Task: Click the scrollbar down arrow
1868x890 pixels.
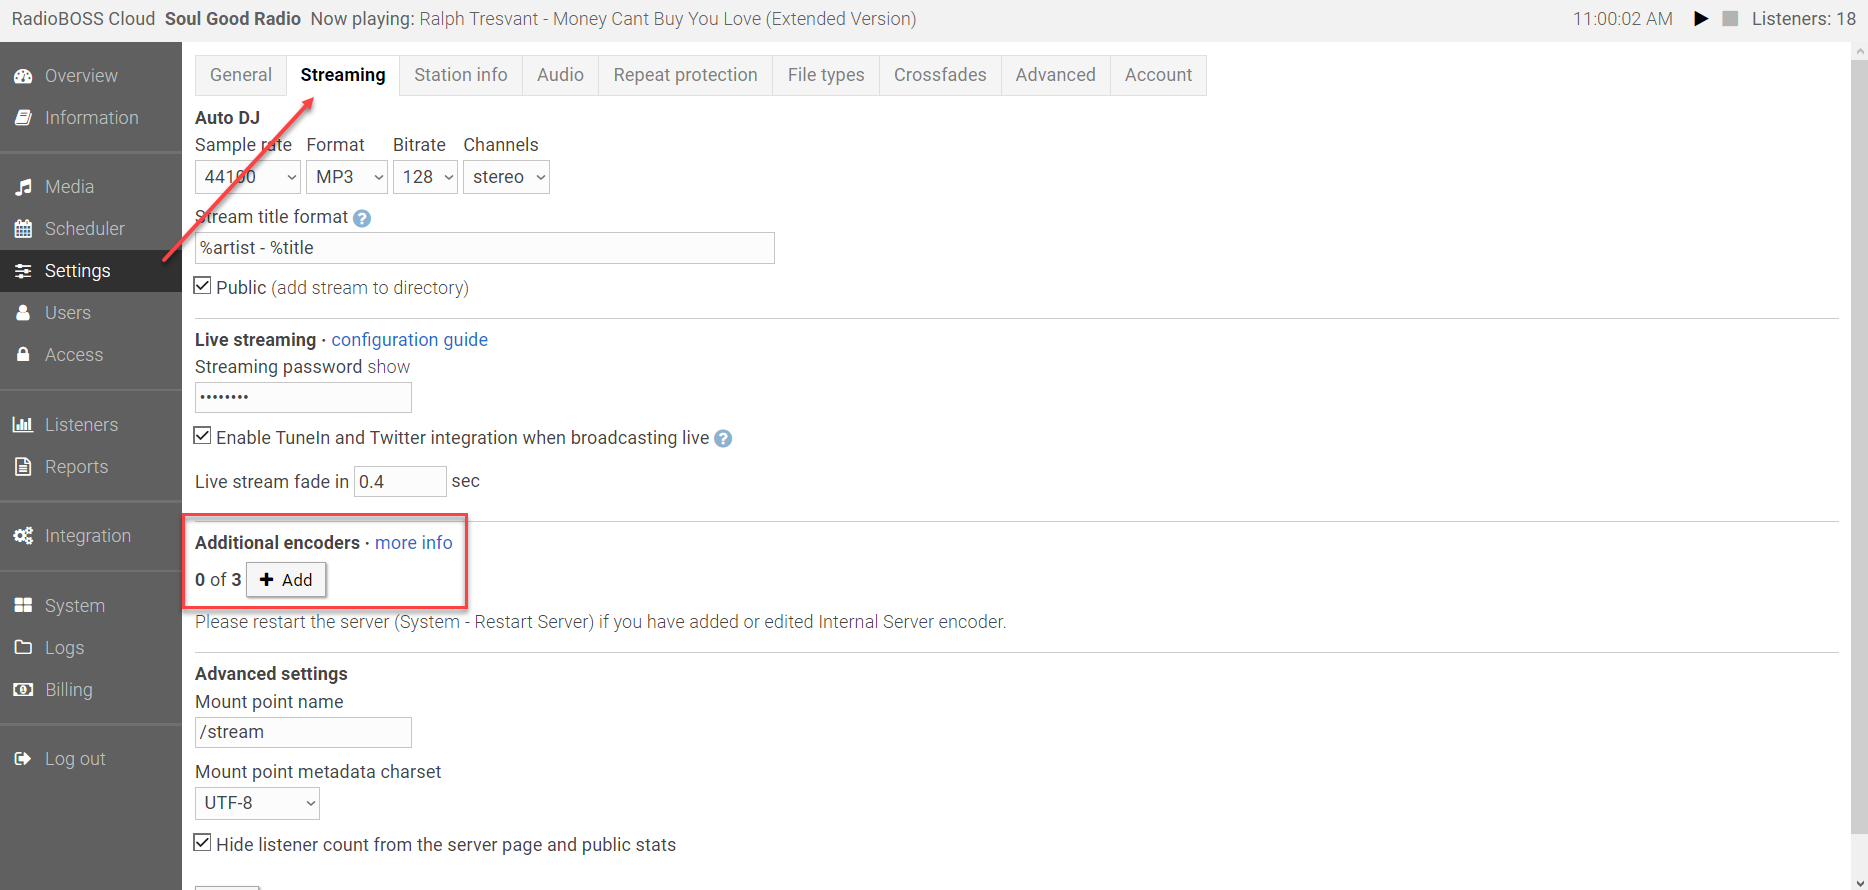Action: [1859, 883]
